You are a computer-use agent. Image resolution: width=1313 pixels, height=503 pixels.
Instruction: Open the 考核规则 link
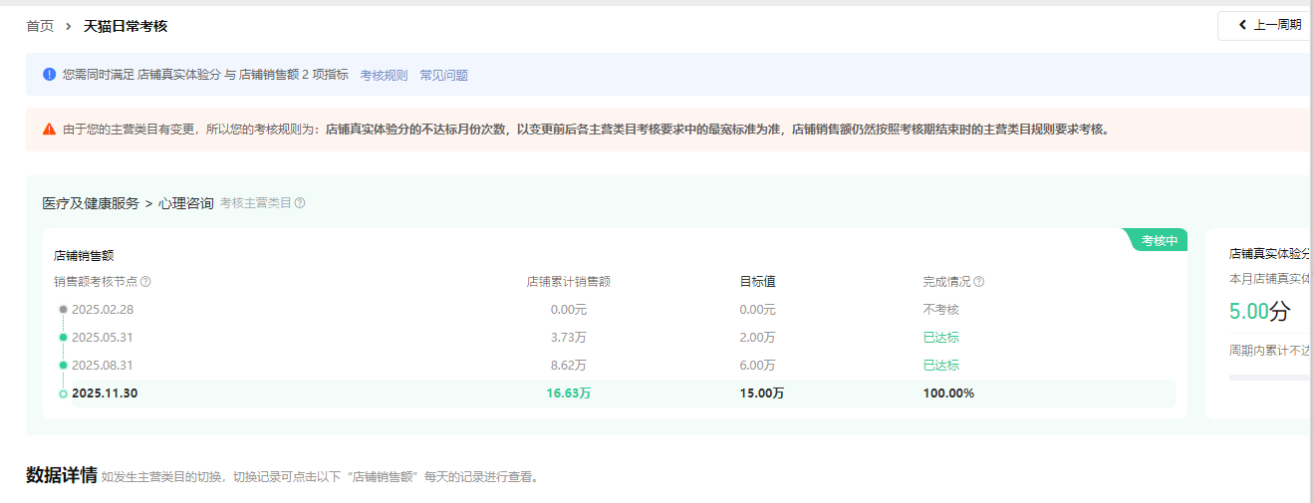(x=383, y=75)
